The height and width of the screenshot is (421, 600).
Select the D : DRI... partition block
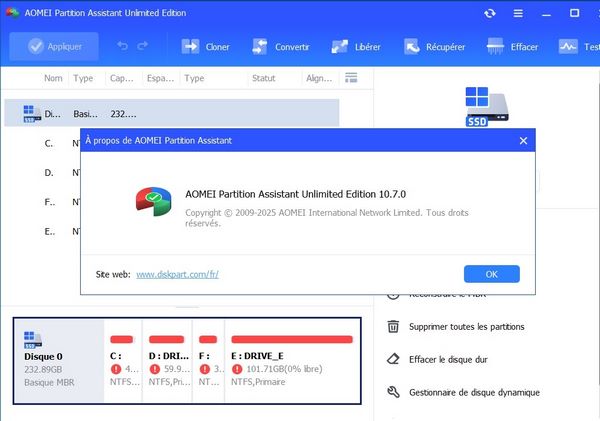(167, 361)
